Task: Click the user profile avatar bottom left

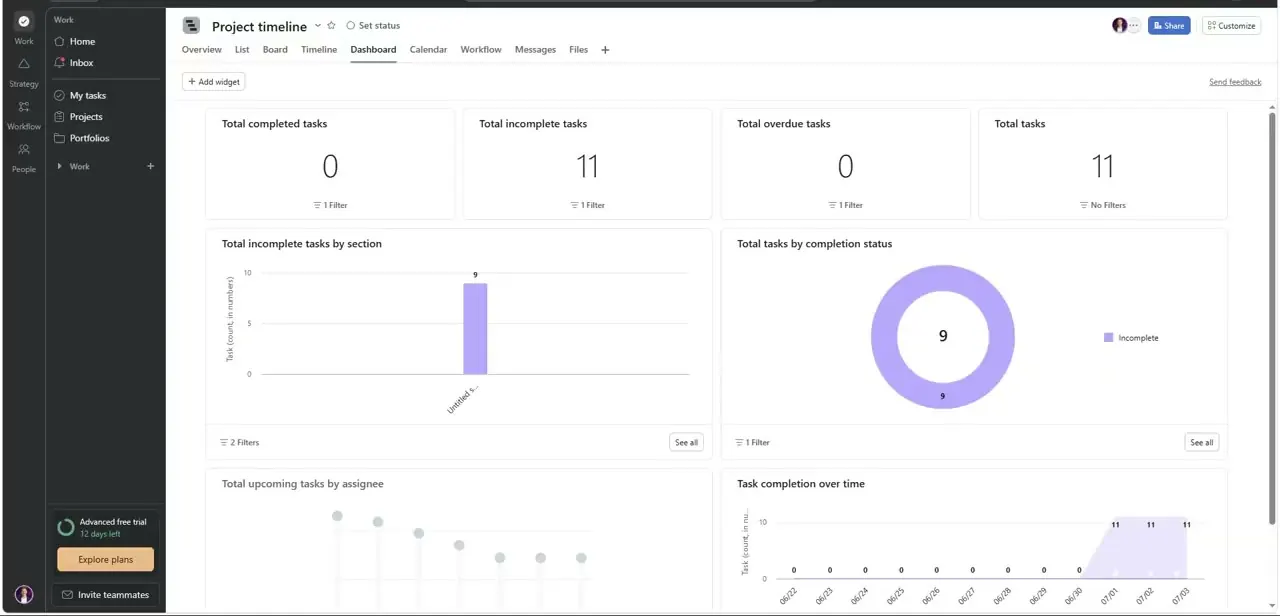Action: tap(24, 595)
